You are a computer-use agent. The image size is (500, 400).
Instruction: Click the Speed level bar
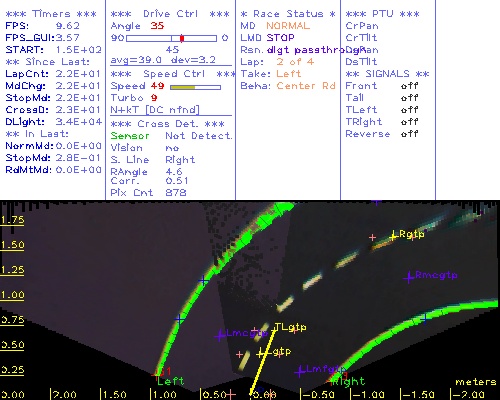point(195,87)
